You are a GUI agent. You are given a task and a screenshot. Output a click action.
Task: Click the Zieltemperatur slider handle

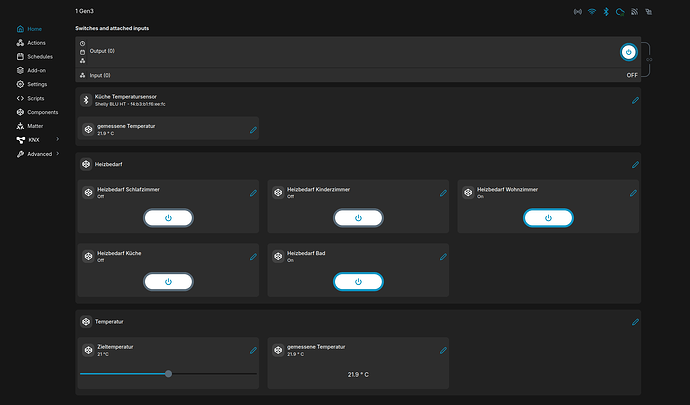168,374
